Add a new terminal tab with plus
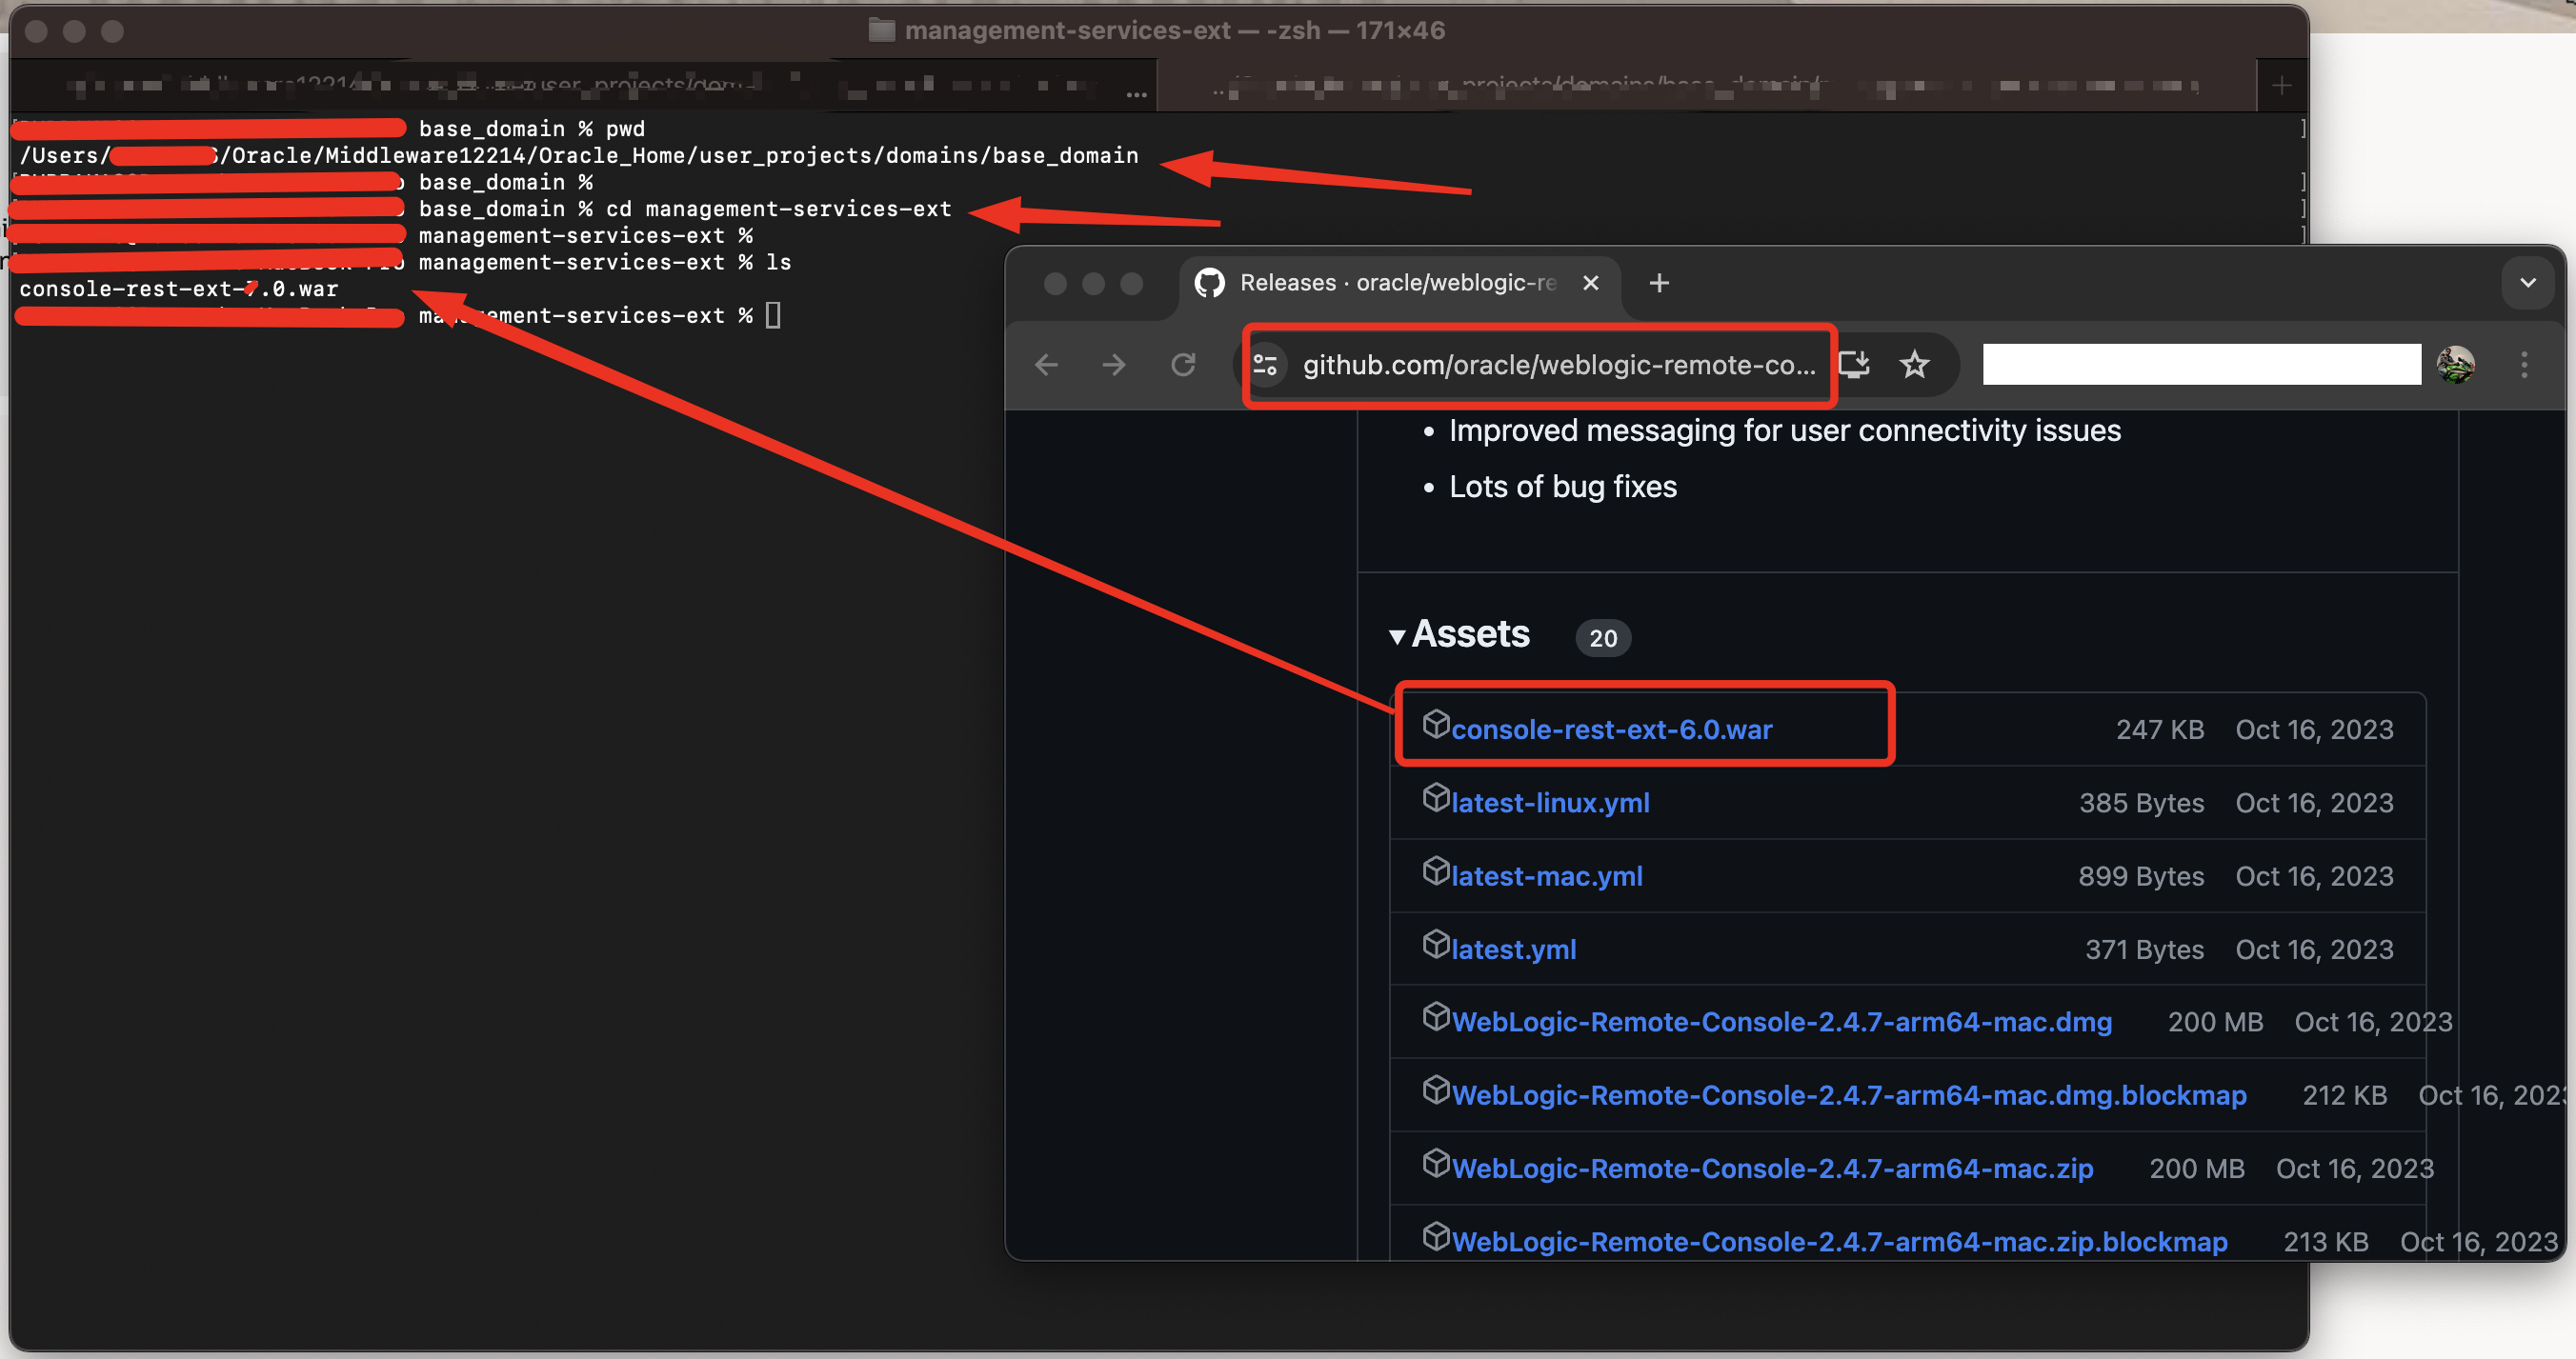The image size is (2576, 1359). pos(2281,86)
